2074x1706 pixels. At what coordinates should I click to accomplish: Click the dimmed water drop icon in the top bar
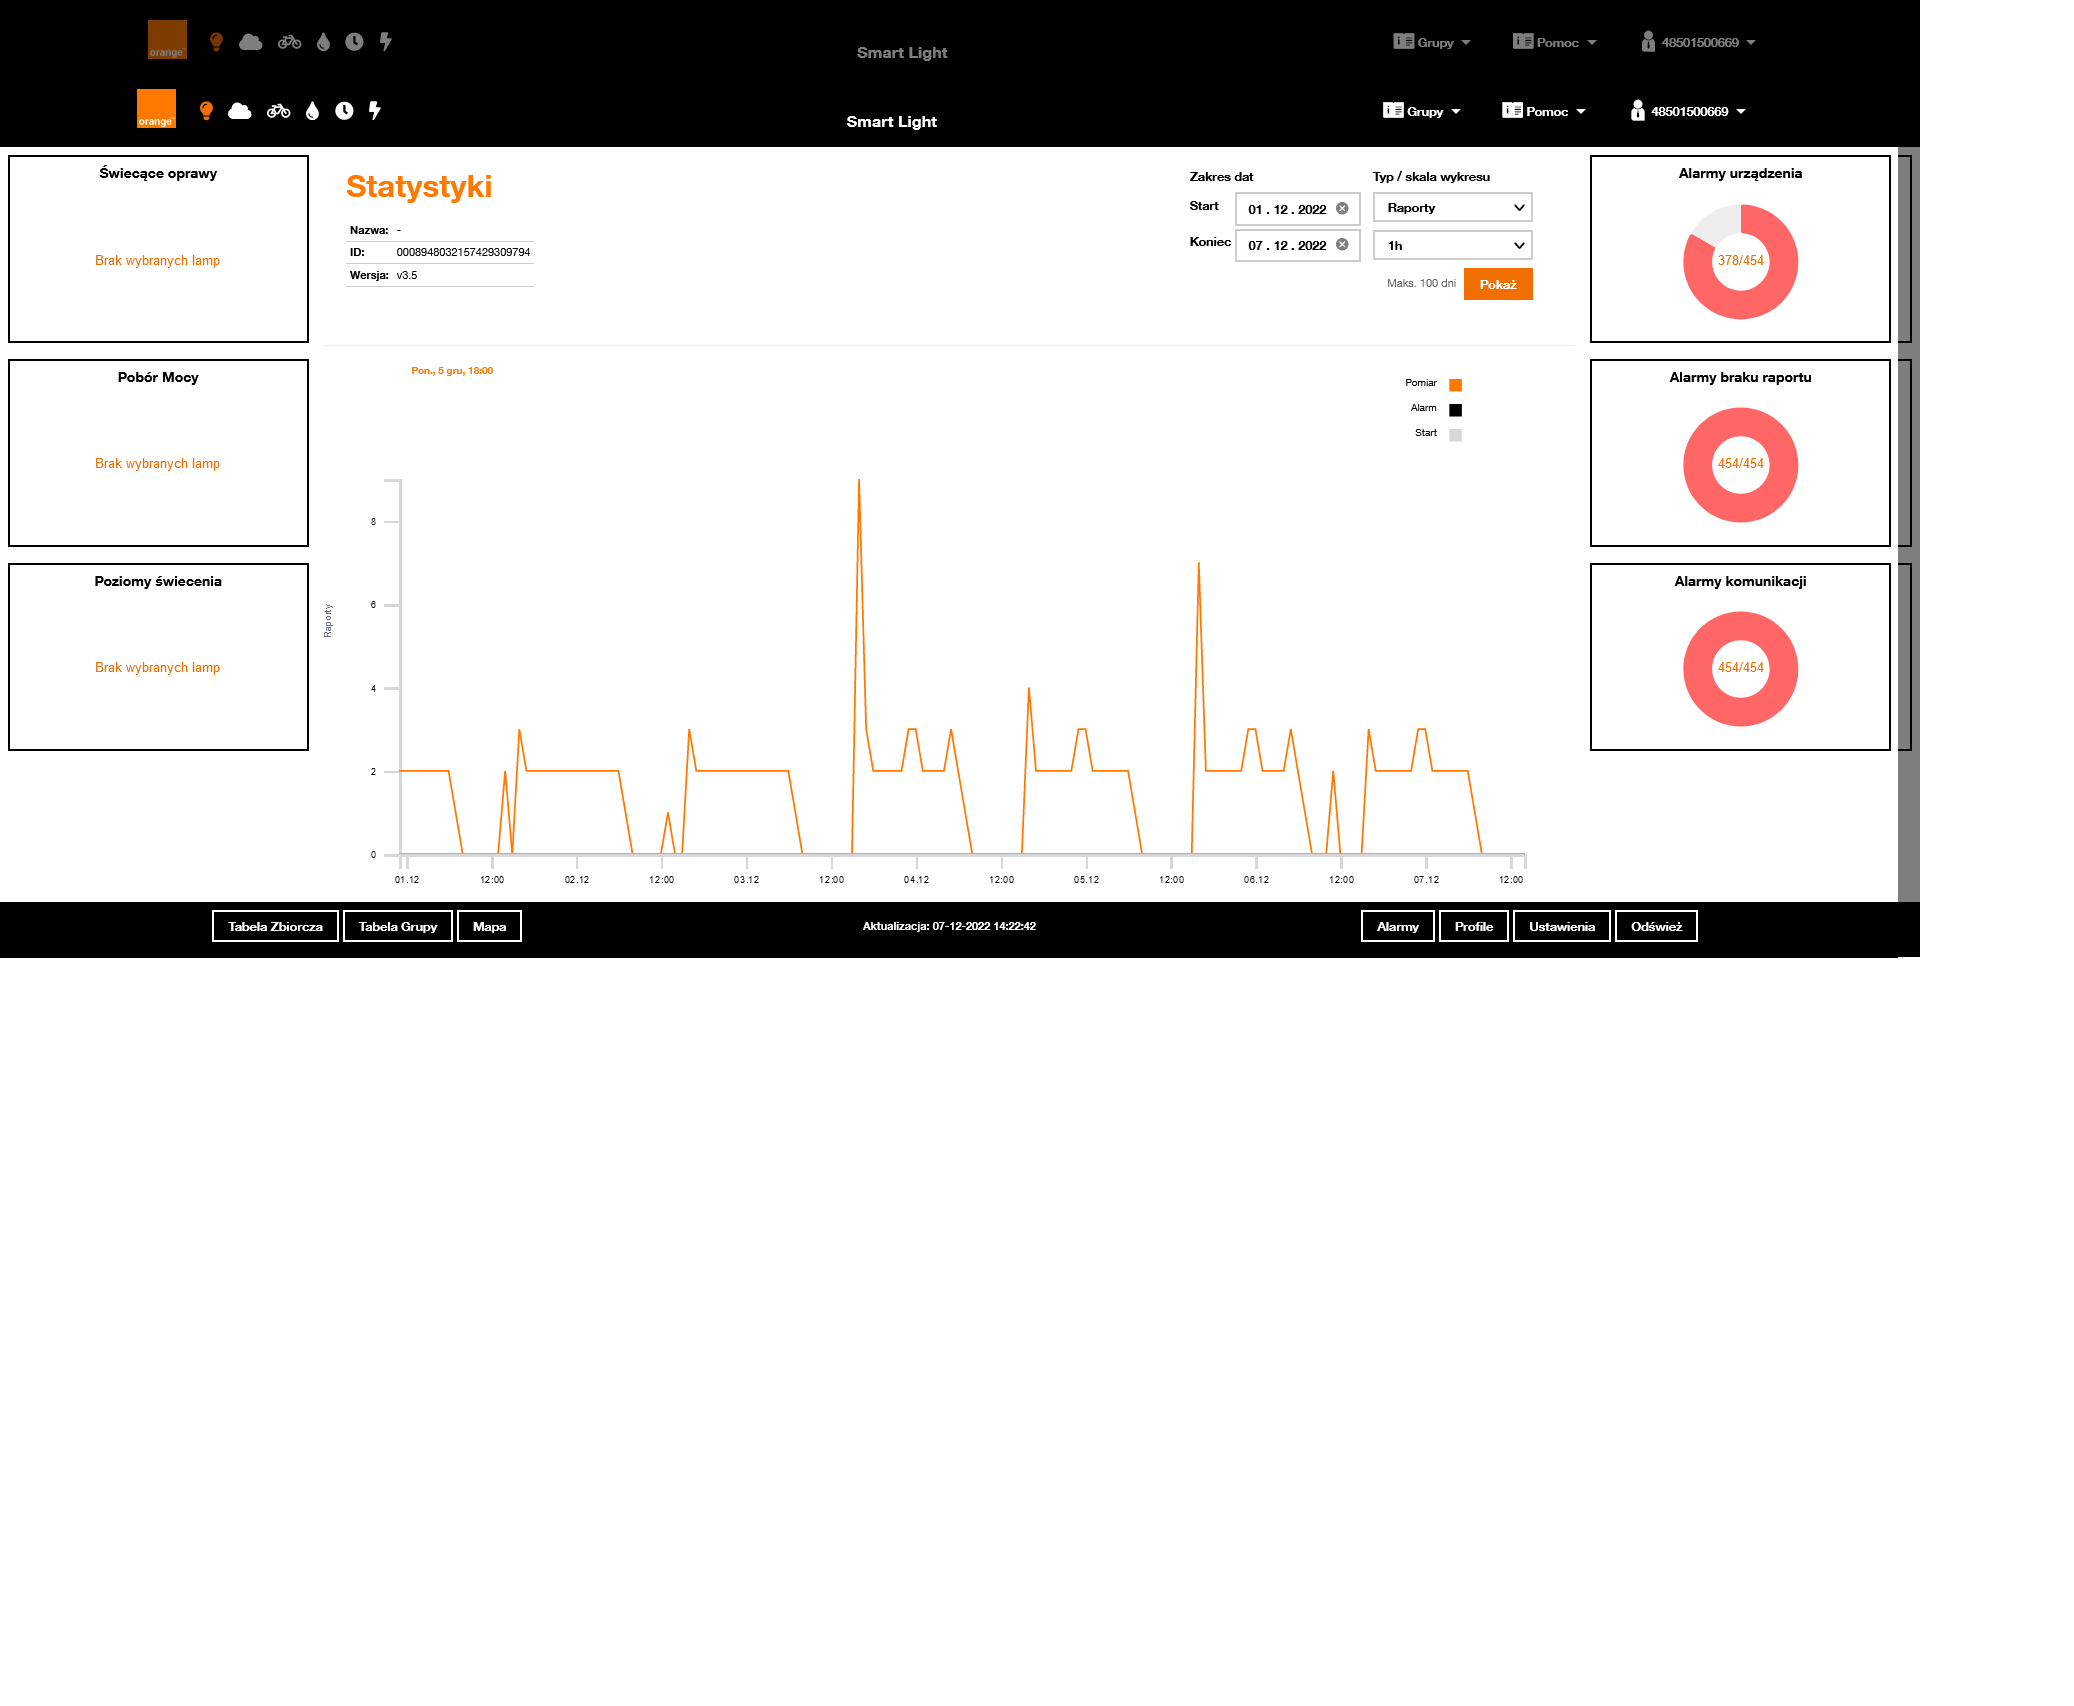[x=323, y=41]
